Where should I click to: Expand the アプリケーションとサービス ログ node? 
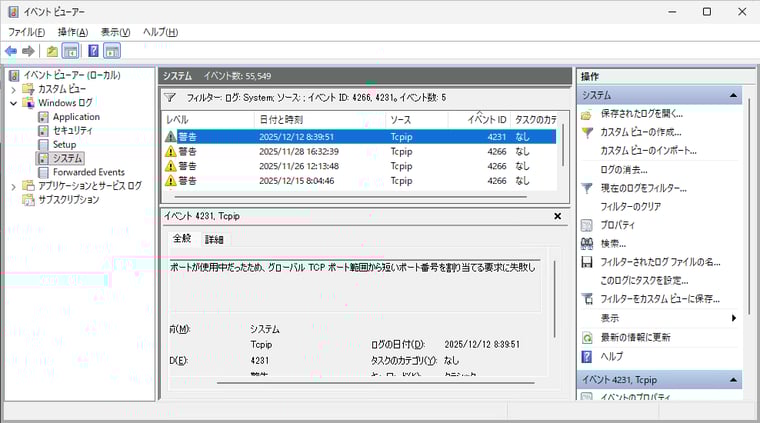(14, 186)
